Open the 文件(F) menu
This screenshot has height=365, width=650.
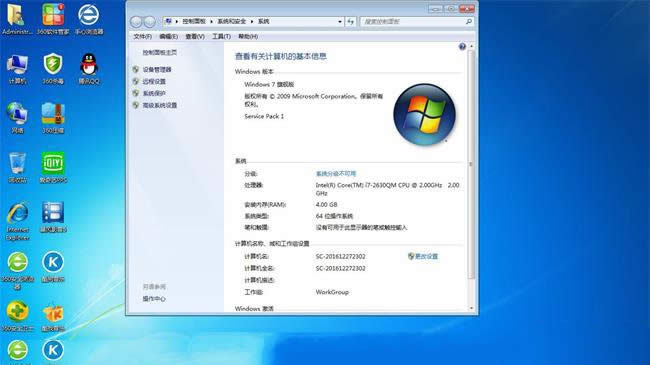(x=143, y=37)
